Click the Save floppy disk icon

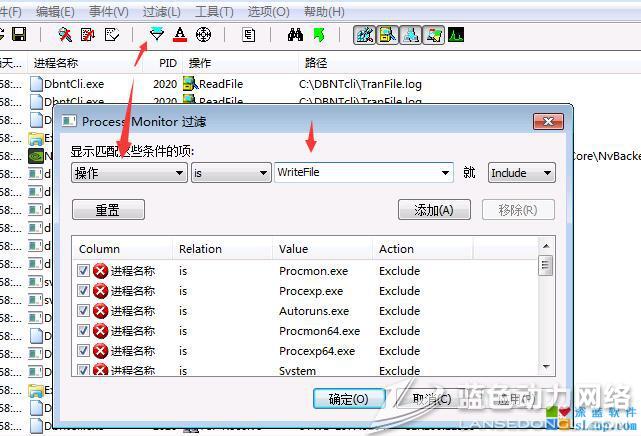click(19, 35)
